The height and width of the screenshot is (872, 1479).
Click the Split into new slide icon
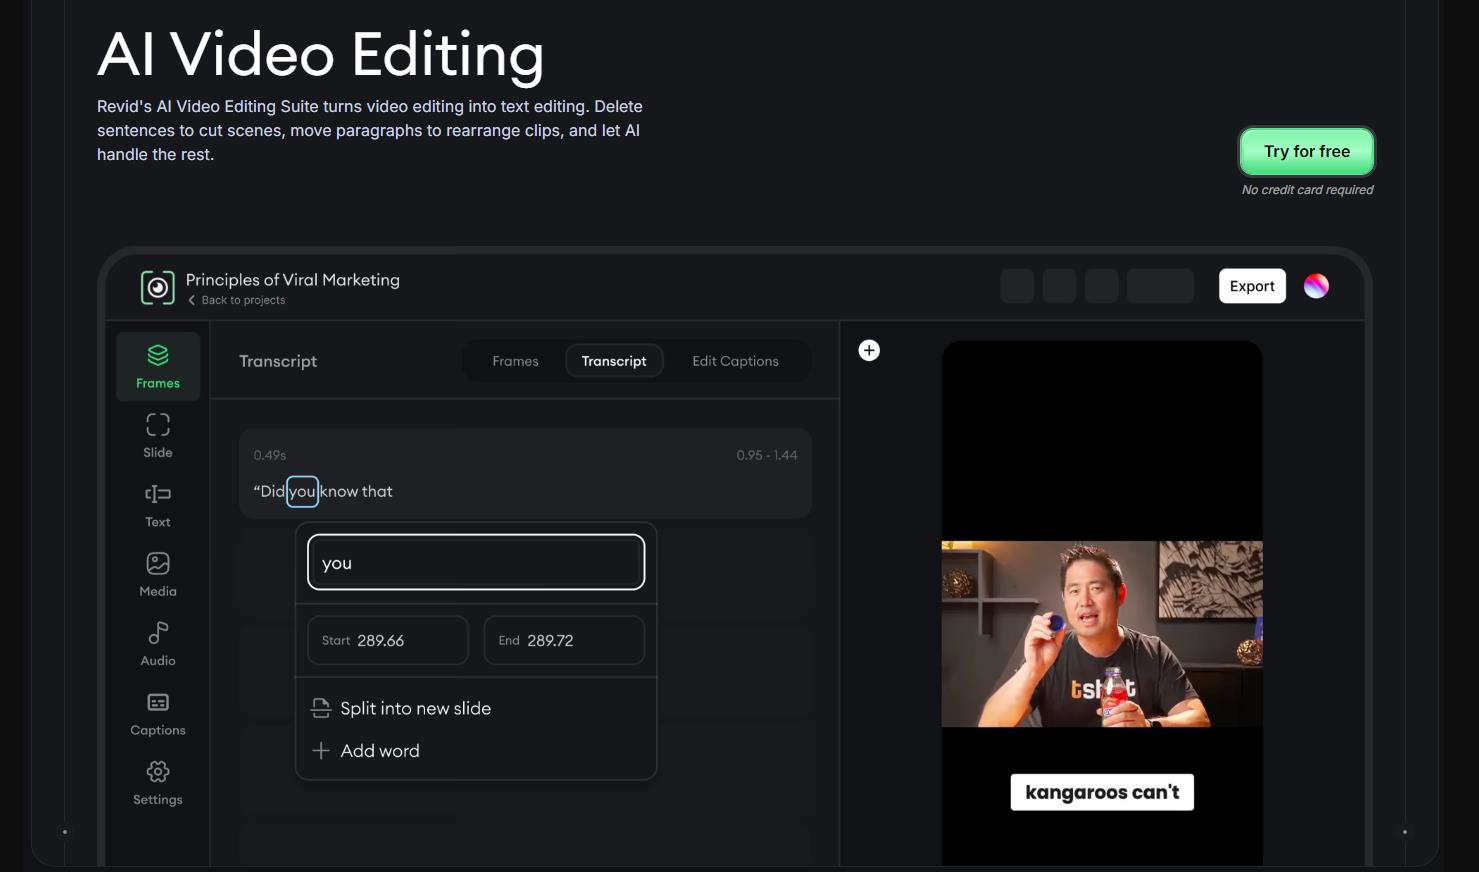321,708
